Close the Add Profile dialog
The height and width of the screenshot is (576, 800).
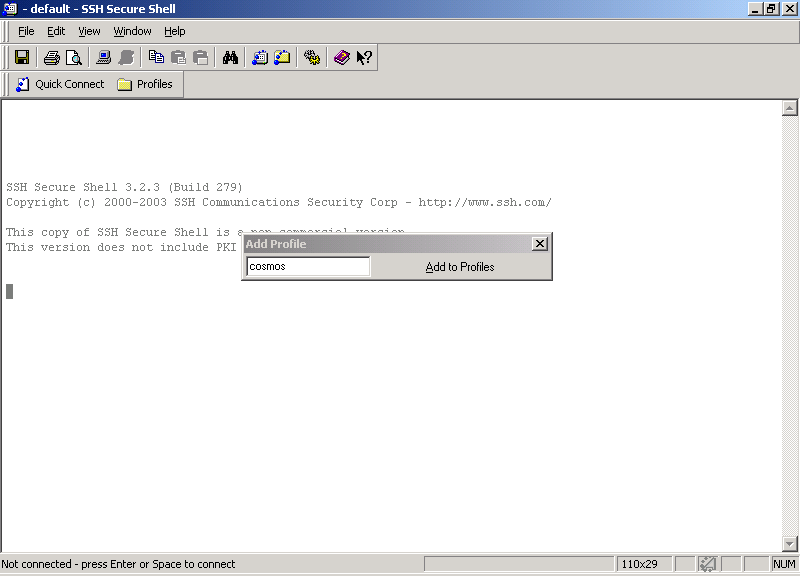[x=540, y=244]
